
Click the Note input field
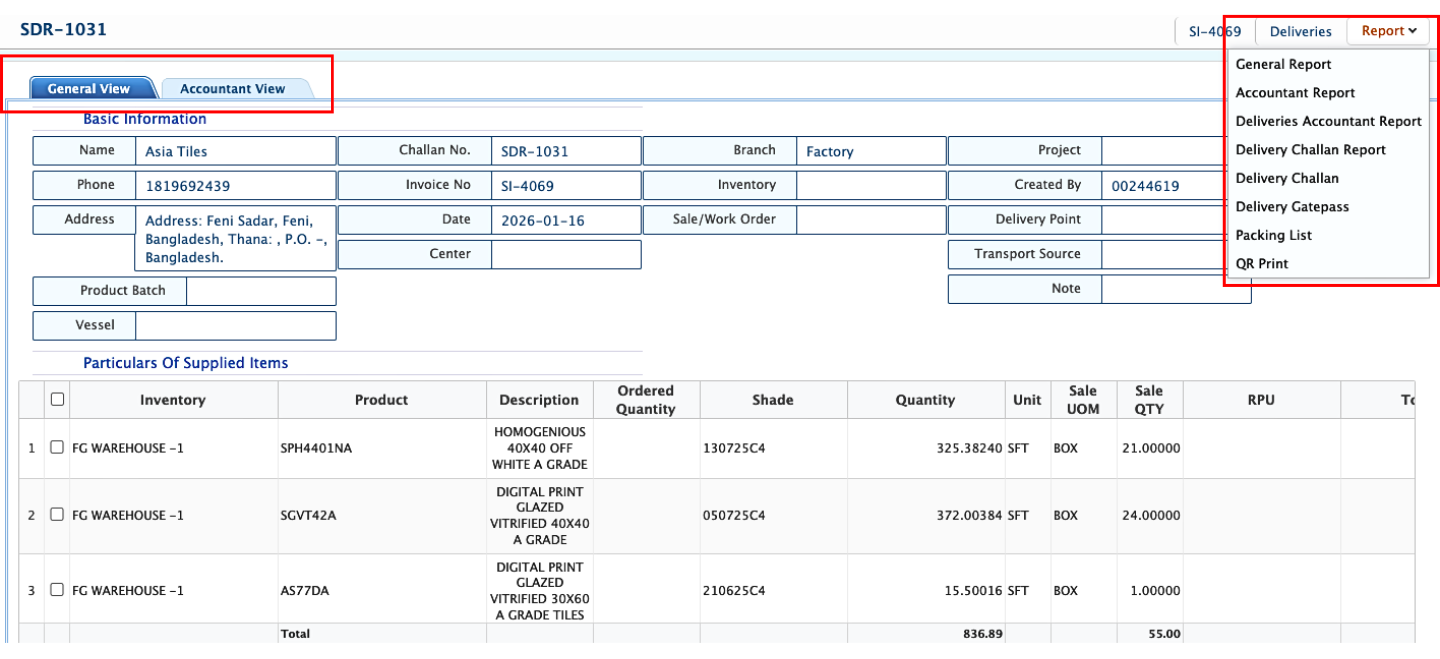point(1175,289)
